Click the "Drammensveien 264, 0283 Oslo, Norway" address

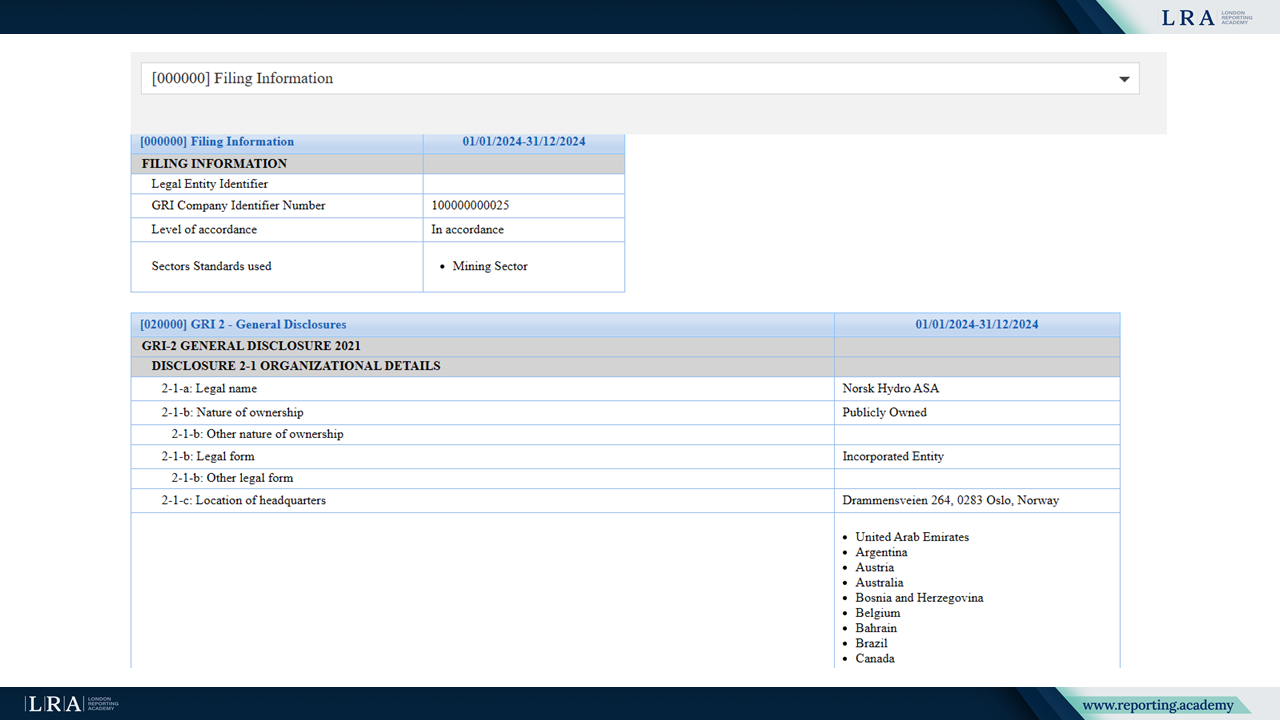(x=951, y=501)
